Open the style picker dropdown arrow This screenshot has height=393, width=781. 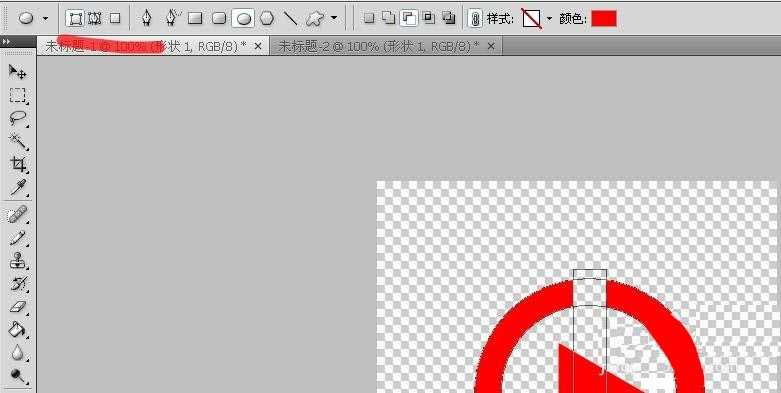click(x=549, y=19)
